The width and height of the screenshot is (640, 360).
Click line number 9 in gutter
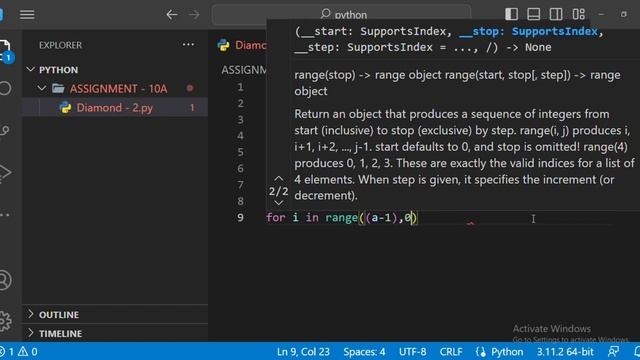click(240, 218)
